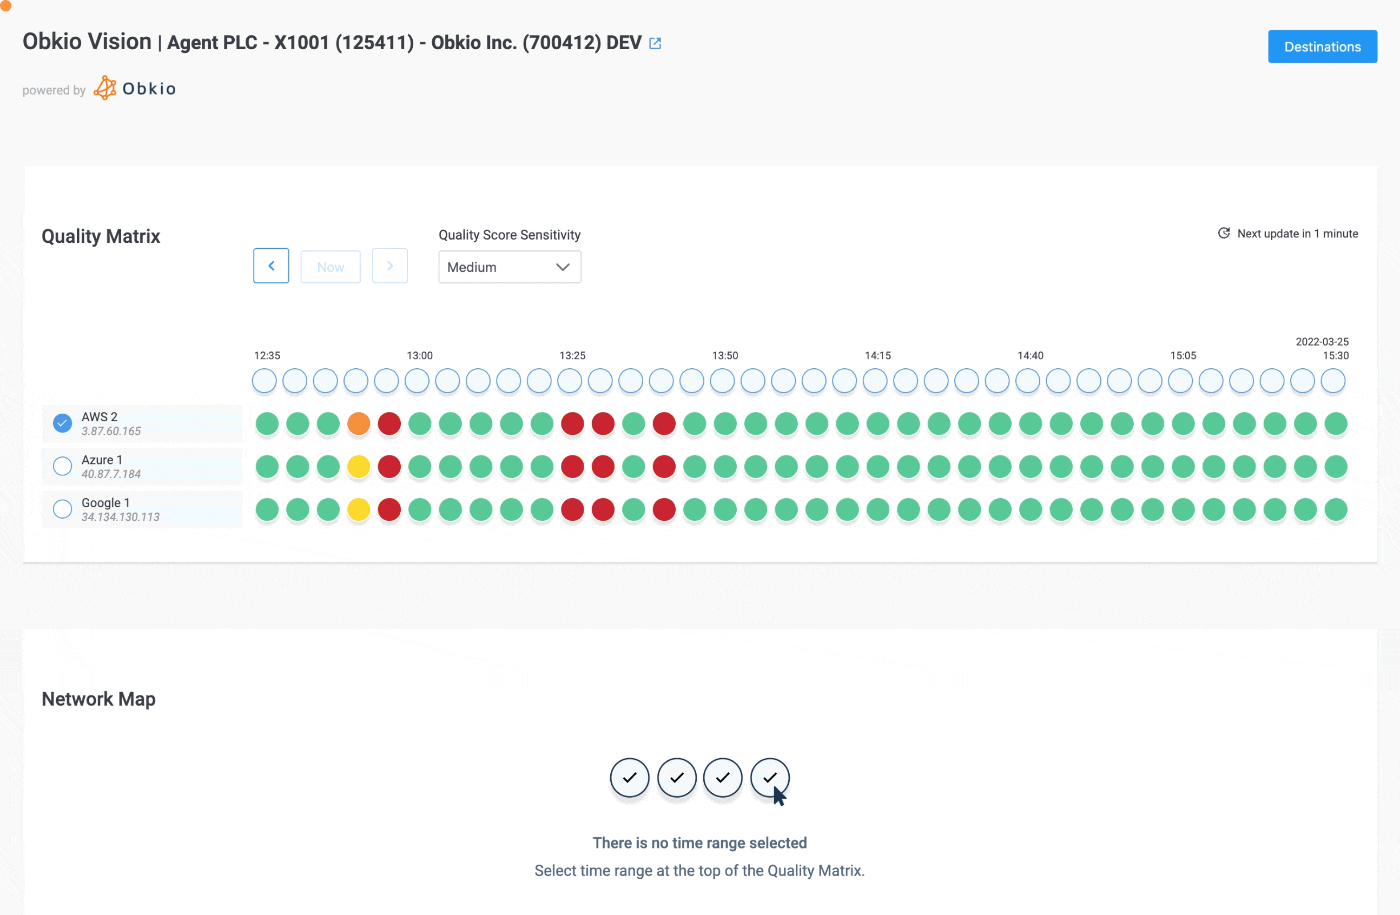Screen dimensions: 1400x915
Task: Click the yellow quality dot in Google 1 row
Action: tap(358, 509)
